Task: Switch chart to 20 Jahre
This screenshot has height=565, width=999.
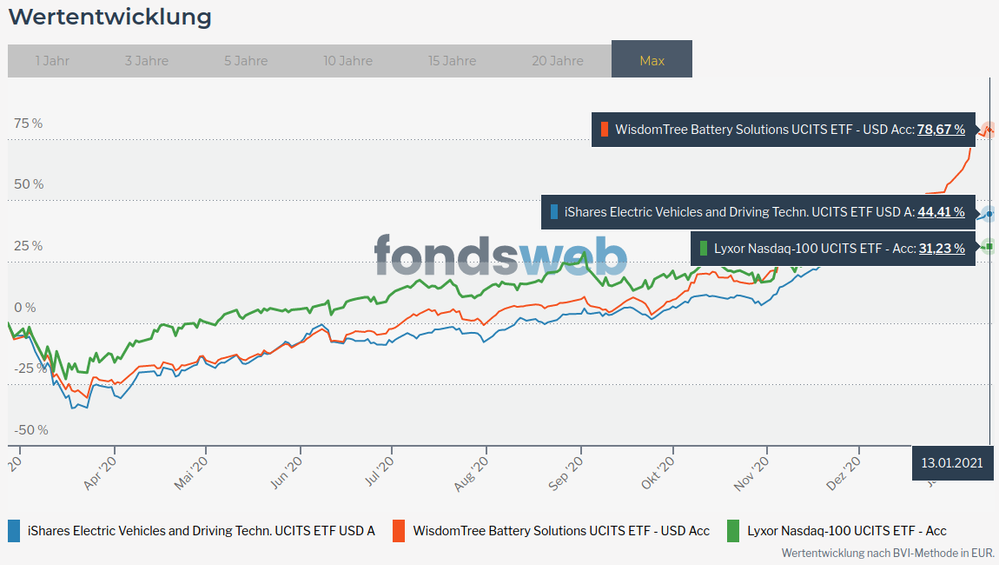Action: coord(557,61)
